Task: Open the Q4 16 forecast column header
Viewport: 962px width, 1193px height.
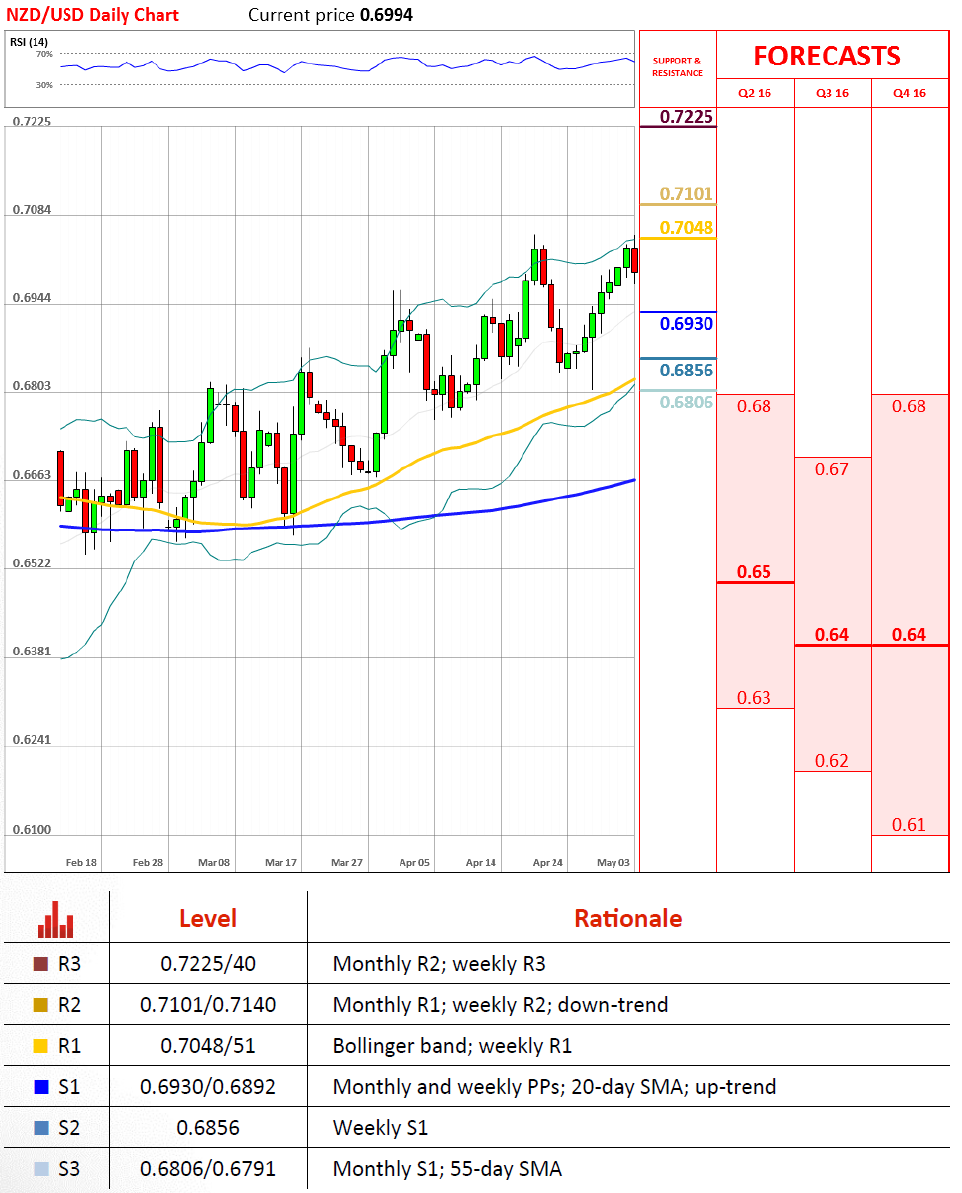Action: coord(909,93)
